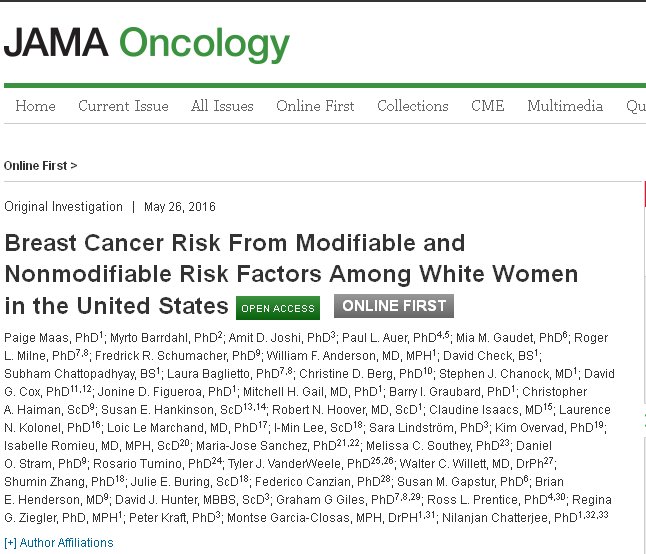Click author name Paige Maas

[33, 337]
